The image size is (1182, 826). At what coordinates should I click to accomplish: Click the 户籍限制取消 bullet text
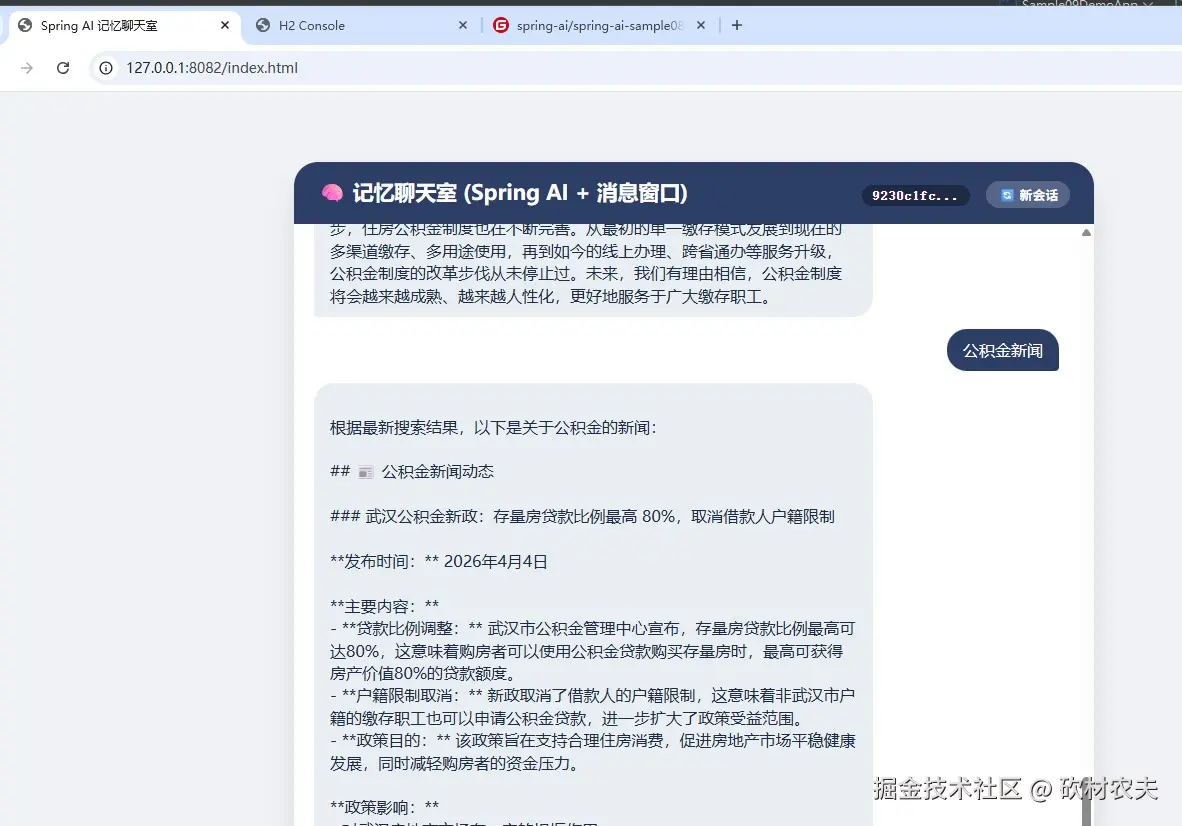coord(593,707)
